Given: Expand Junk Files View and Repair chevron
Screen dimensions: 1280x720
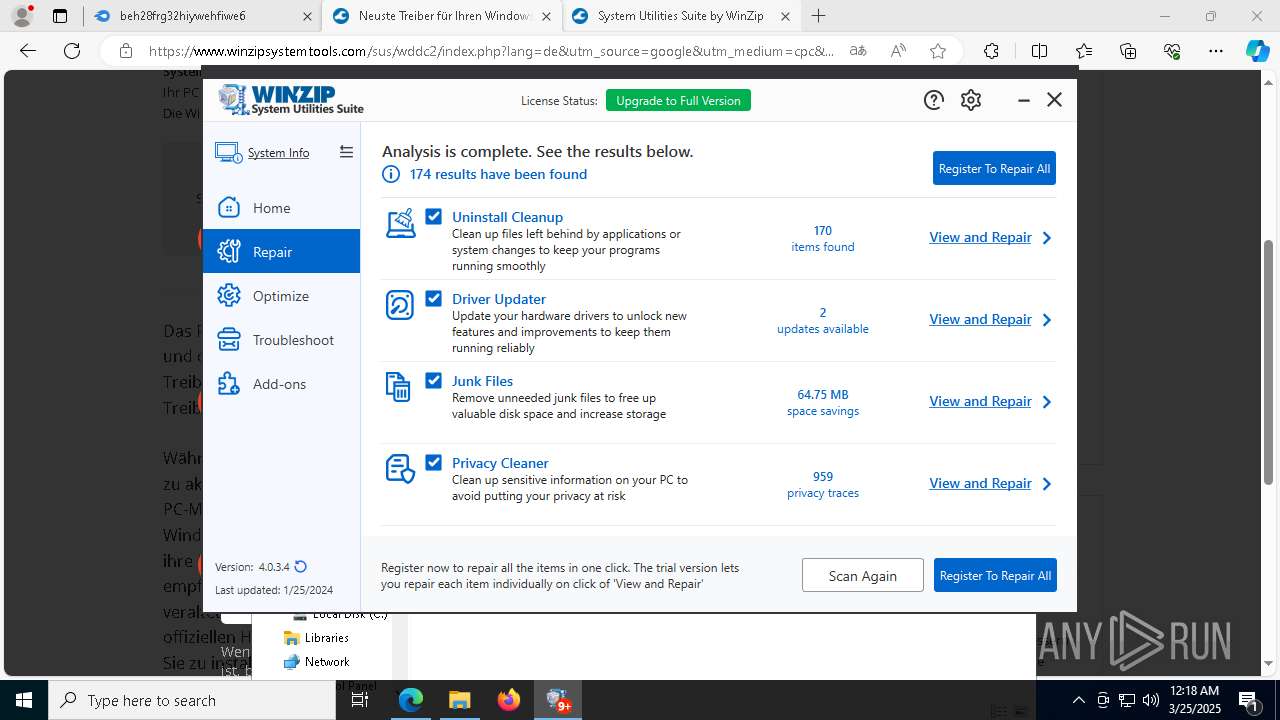Looking at the screenshot, I should (x=1047, y=402).
